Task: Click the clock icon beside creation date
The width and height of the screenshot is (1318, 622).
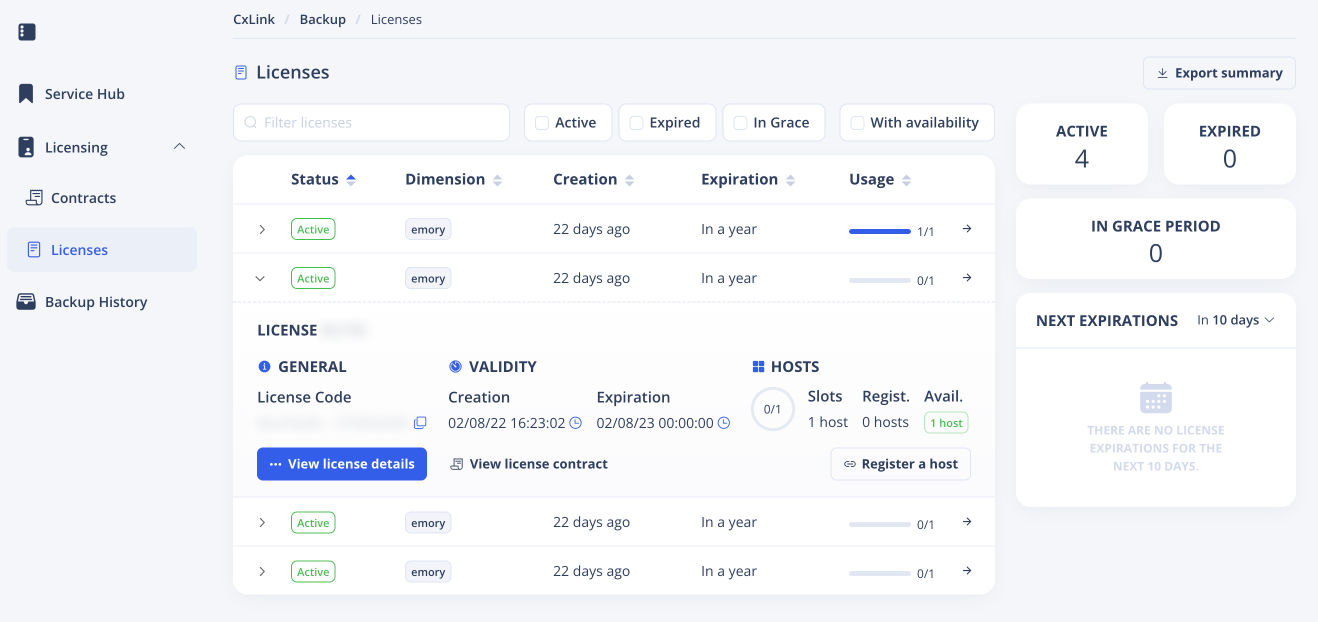Action: coord(576,423)
